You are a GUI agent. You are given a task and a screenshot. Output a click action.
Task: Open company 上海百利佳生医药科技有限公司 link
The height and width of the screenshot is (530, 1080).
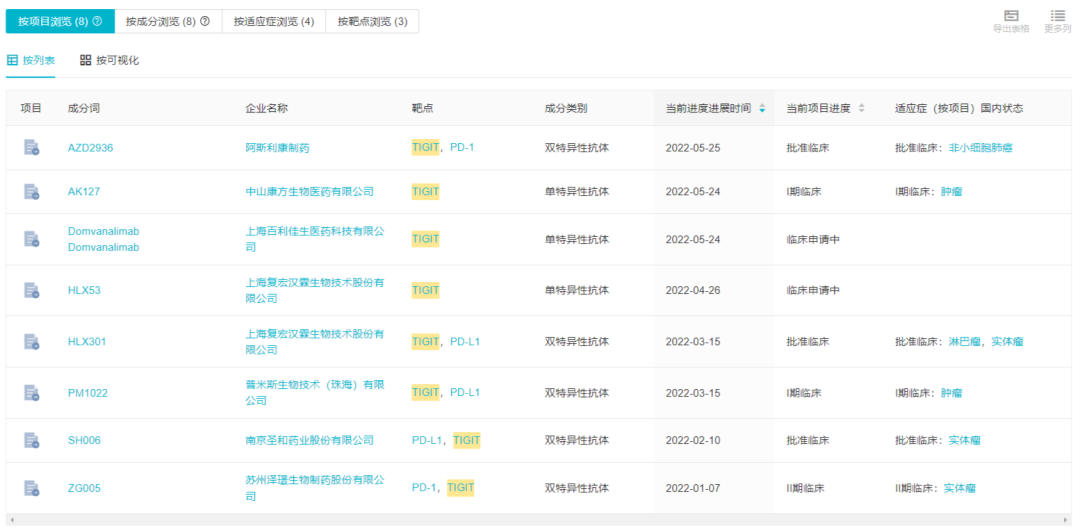[x=315, y=239]
